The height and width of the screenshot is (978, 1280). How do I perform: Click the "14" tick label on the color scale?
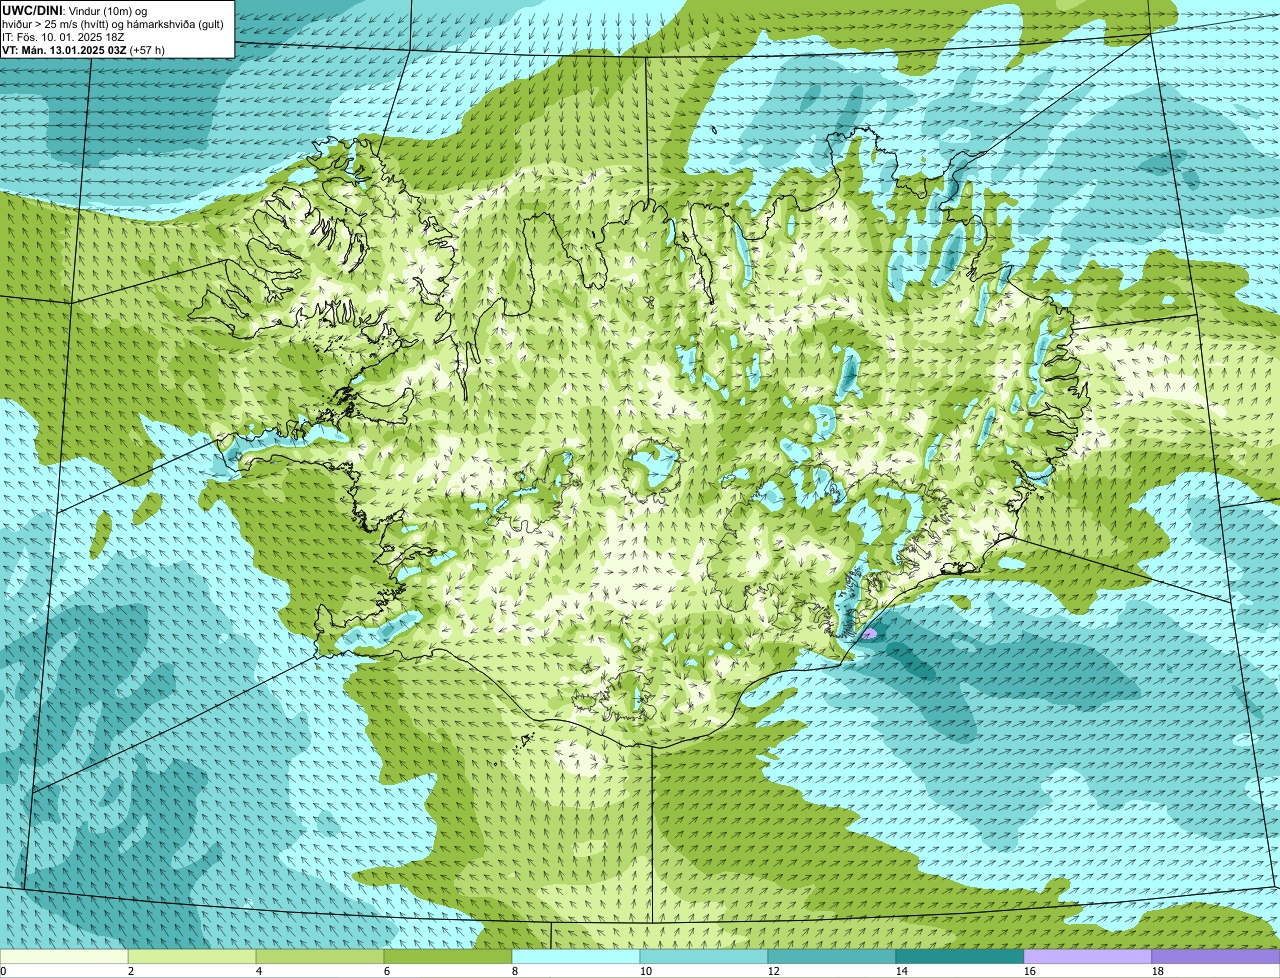902,971
